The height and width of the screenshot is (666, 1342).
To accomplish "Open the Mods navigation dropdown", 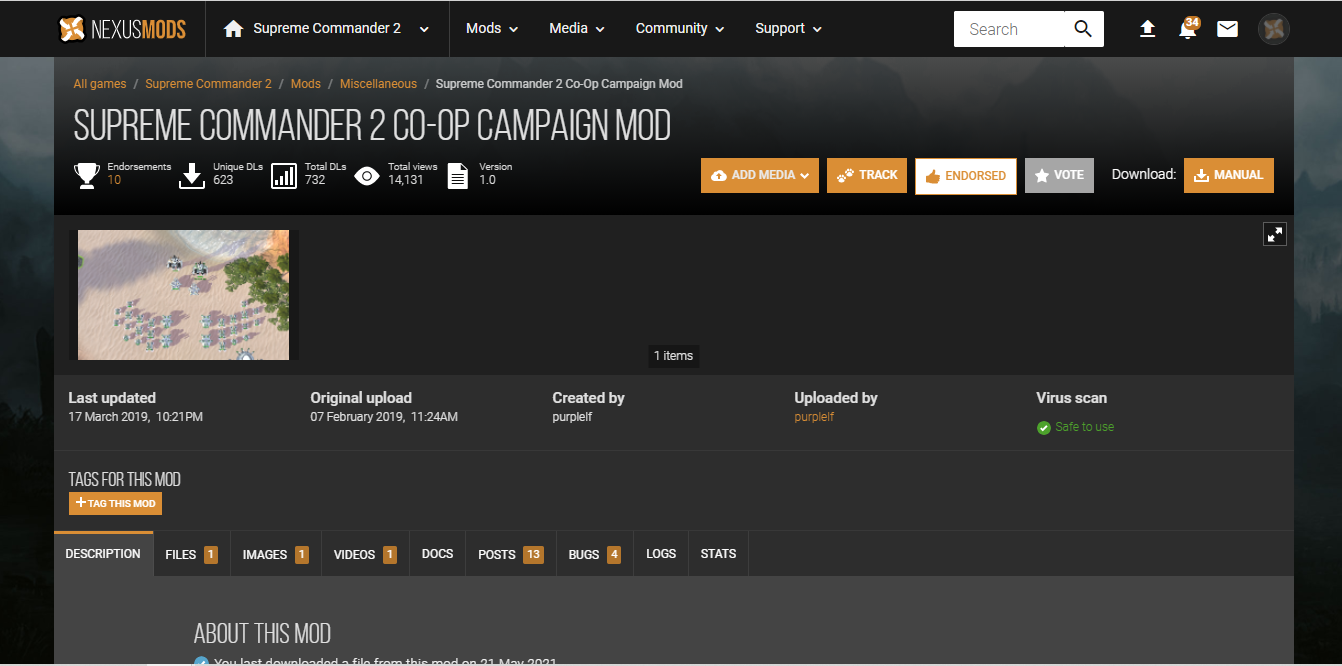I will 492,29.
